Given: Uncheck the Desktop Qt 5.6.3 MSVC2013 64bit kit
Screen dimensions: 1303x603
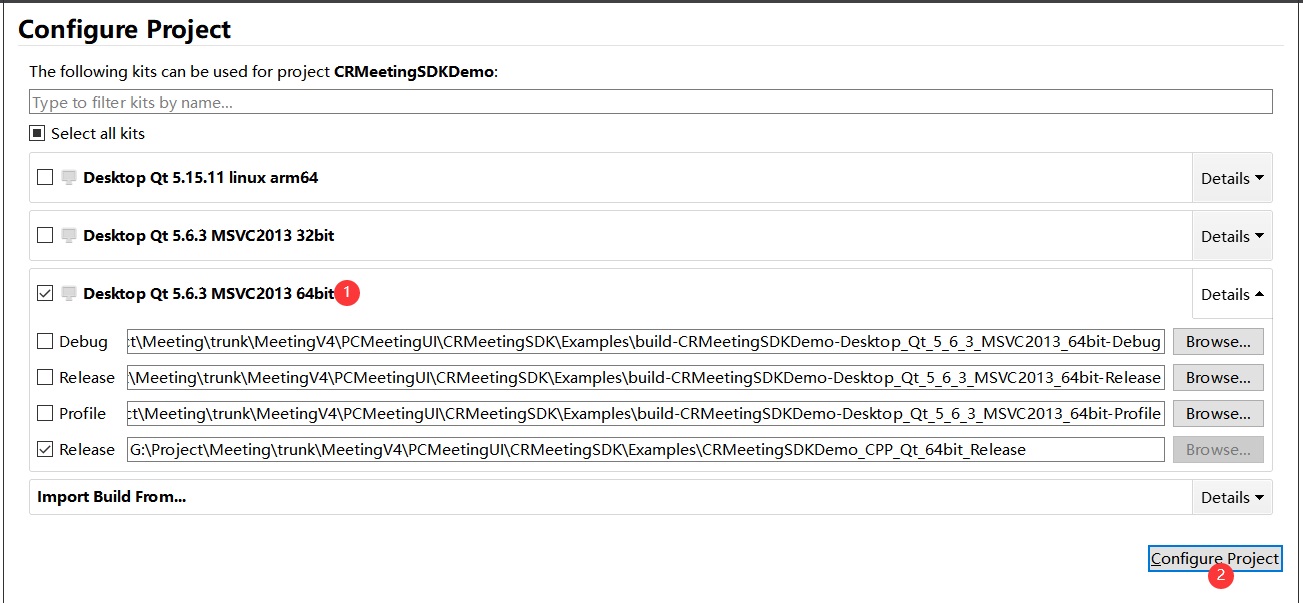Looking at the screenshot, I should point(45,294).
